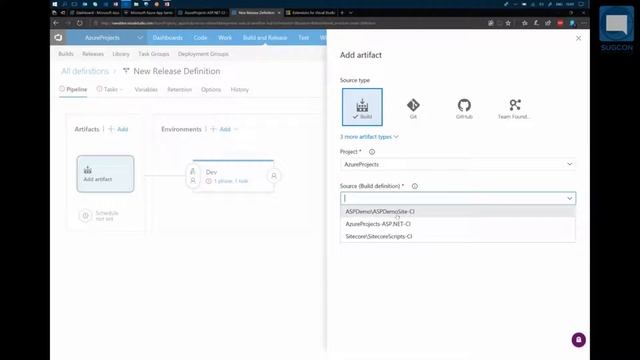Open the Schedule not set trigger
This screenshot has height=360, width=640.
99,216
